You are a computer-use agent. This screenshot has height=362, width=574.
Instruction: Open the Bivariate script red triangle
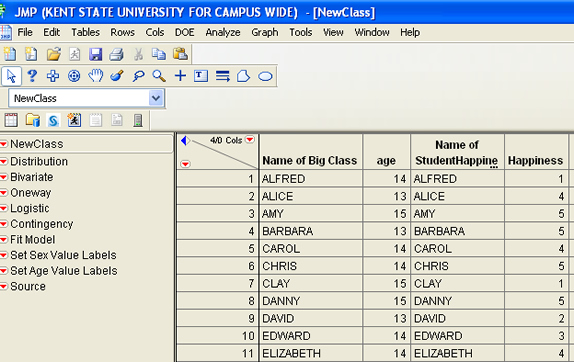tap(4, 177)
